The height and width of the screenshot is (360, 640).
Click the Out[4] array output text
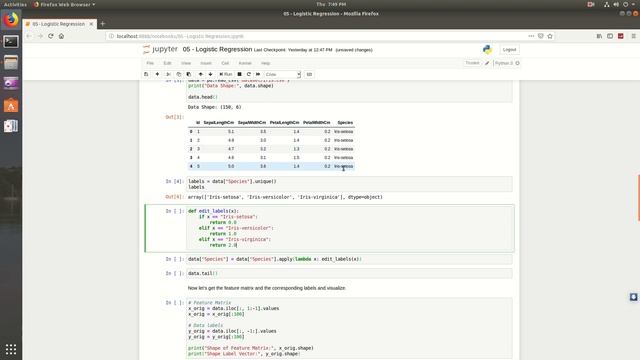click(x=285, y=197)
